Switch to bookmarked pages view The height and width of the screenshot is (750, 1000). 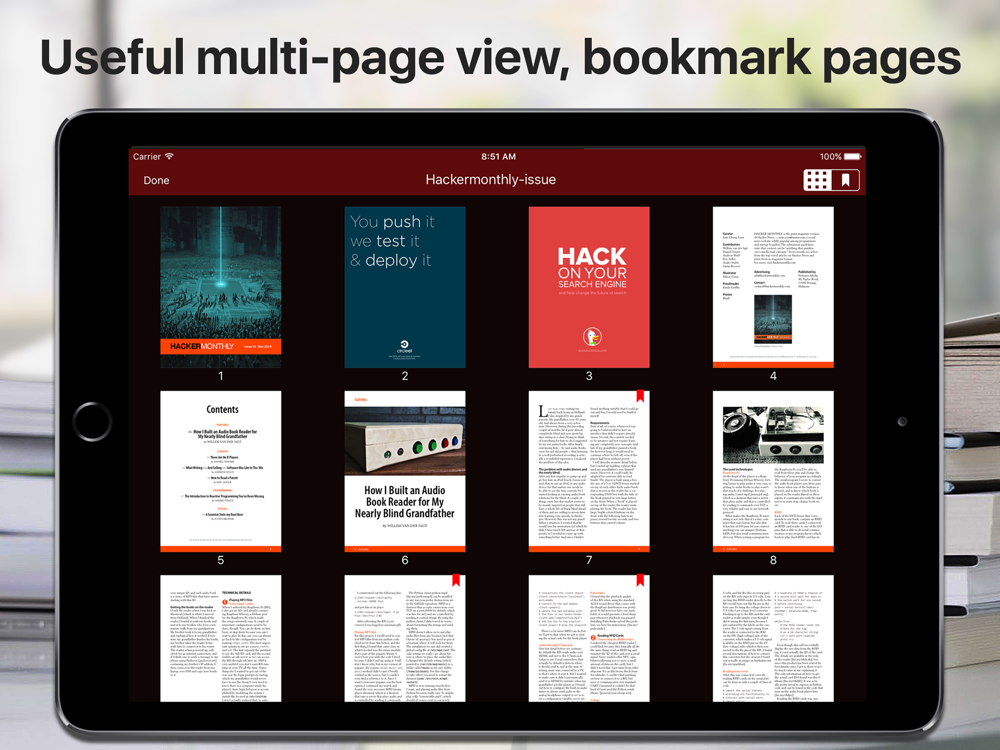[x=846, y=180]
